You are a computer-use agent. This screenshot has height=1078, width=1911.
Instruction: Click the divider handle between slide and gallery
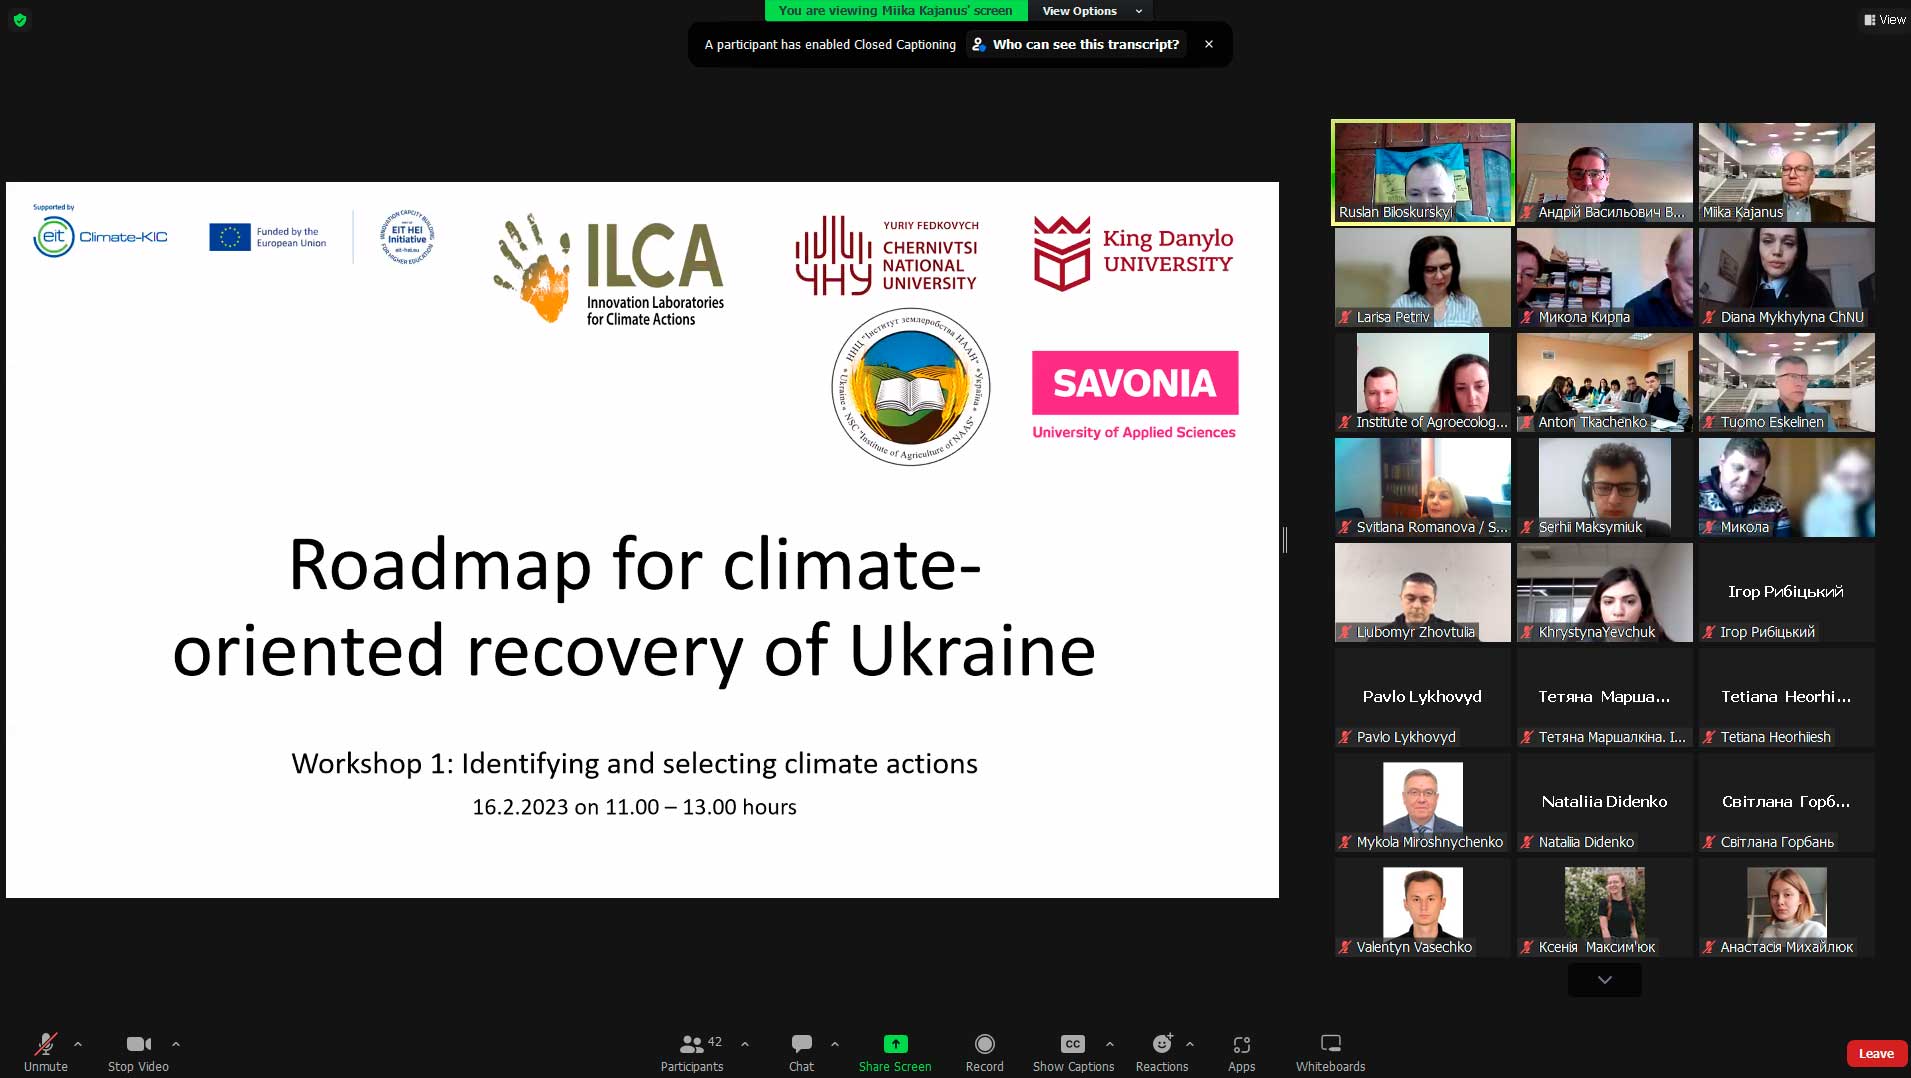[x=1285, y=540]
